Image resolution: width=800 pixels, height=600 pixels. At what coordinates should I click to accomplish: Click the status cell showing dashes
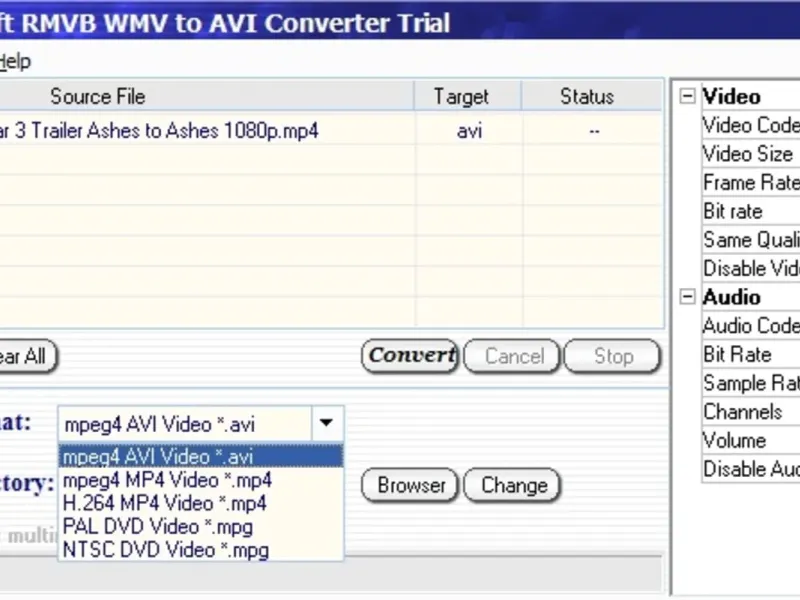594,131
